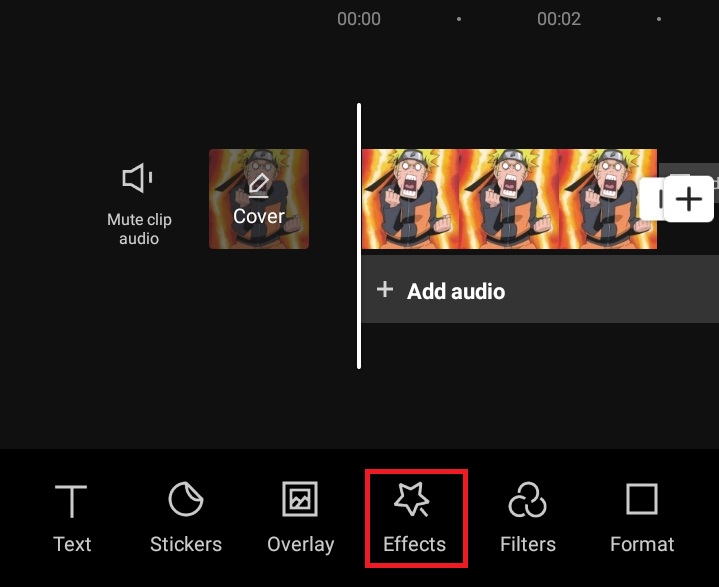The image size is (719, 587).
Task: Edit the Cover thumbnail
Action: (x=259, y=199)
